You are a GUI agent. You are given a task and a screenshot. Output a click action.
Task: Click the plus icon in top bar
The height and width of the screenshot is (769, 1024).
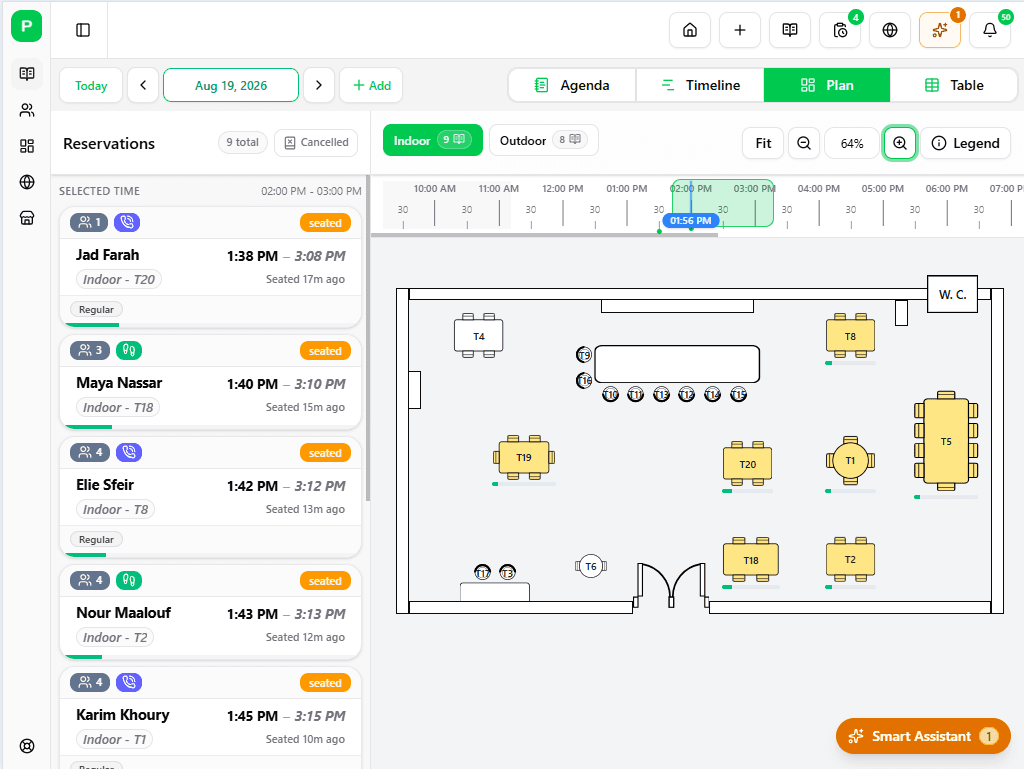pyautogui.click(x=739, y=30)
